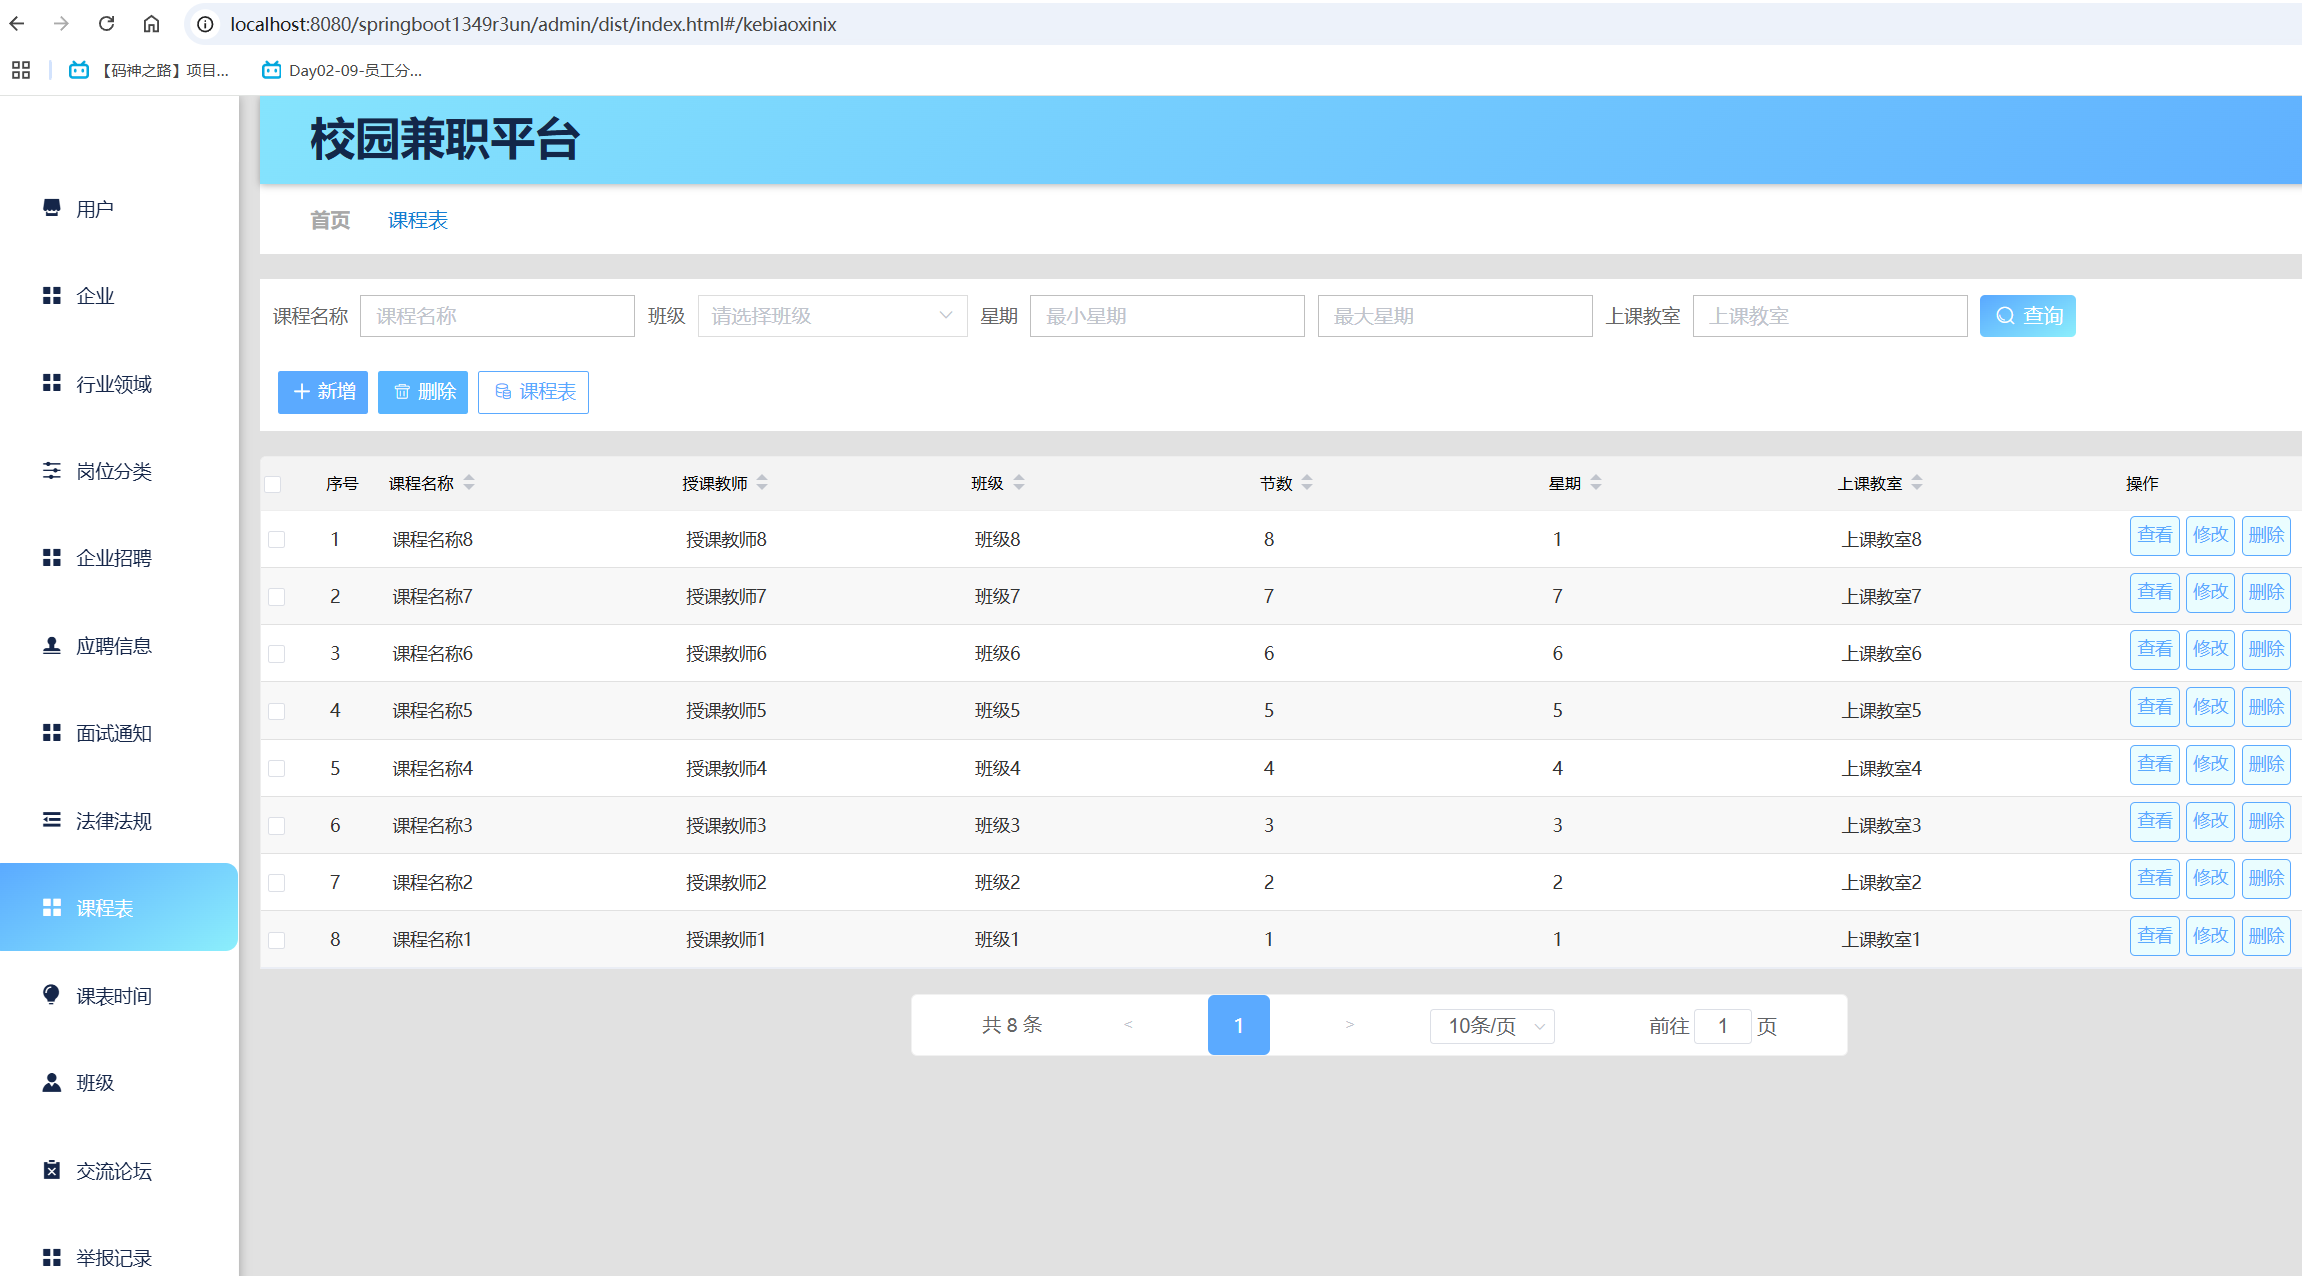Click the magnifier icon on 查询 button

(2005, 316)
